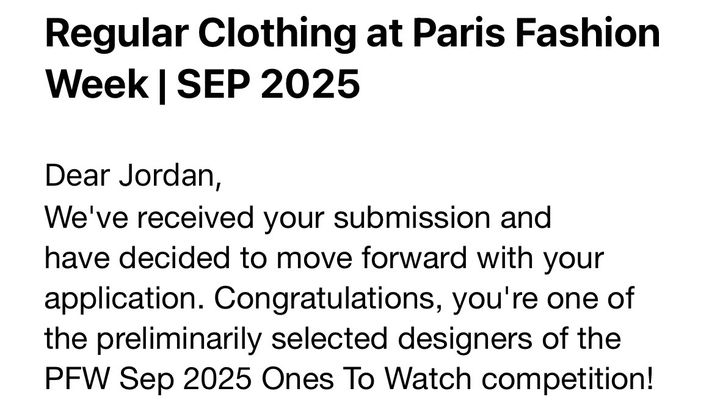
Task: Click "SEP 2025" in the heading
Action: click(268, 84)
